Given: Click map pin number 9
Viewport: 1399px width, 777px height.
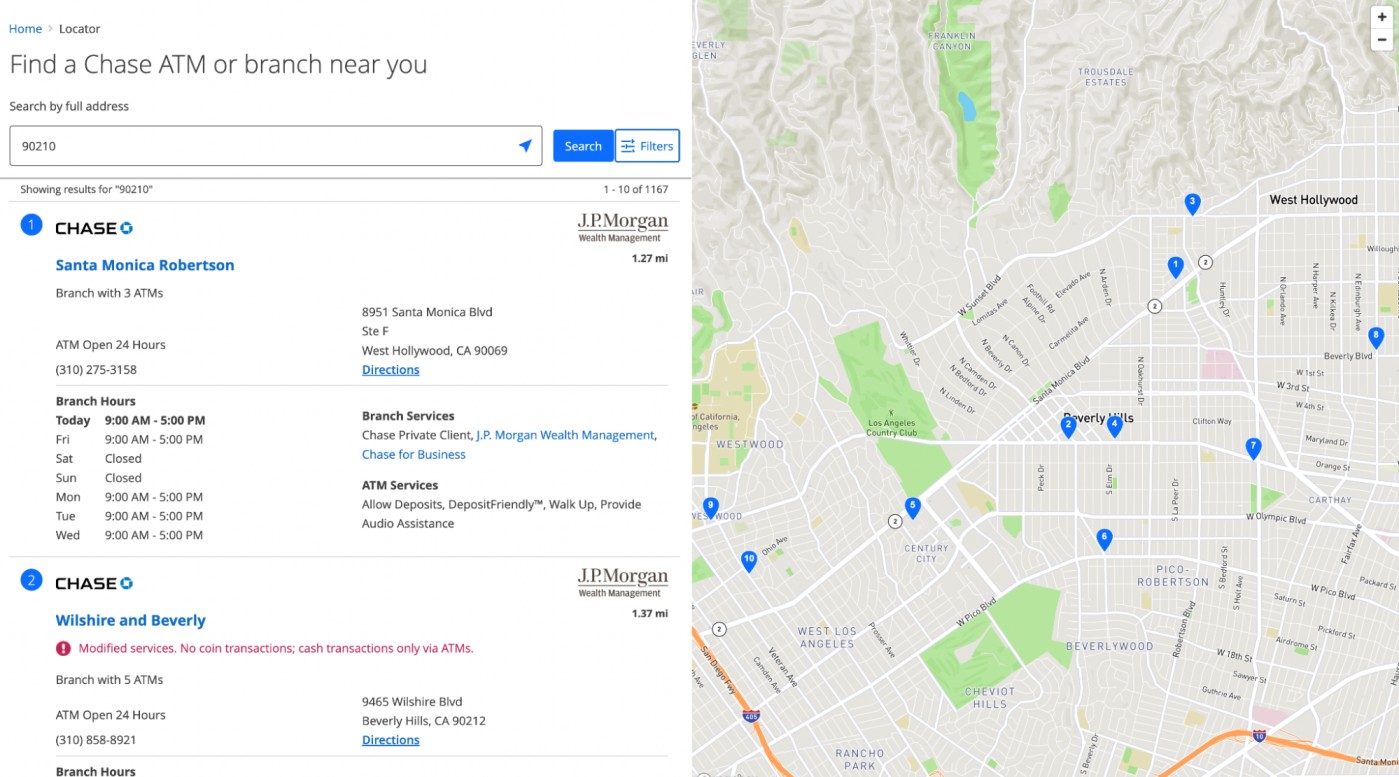Looking at the screenshot, I should (x=711, y=508).
